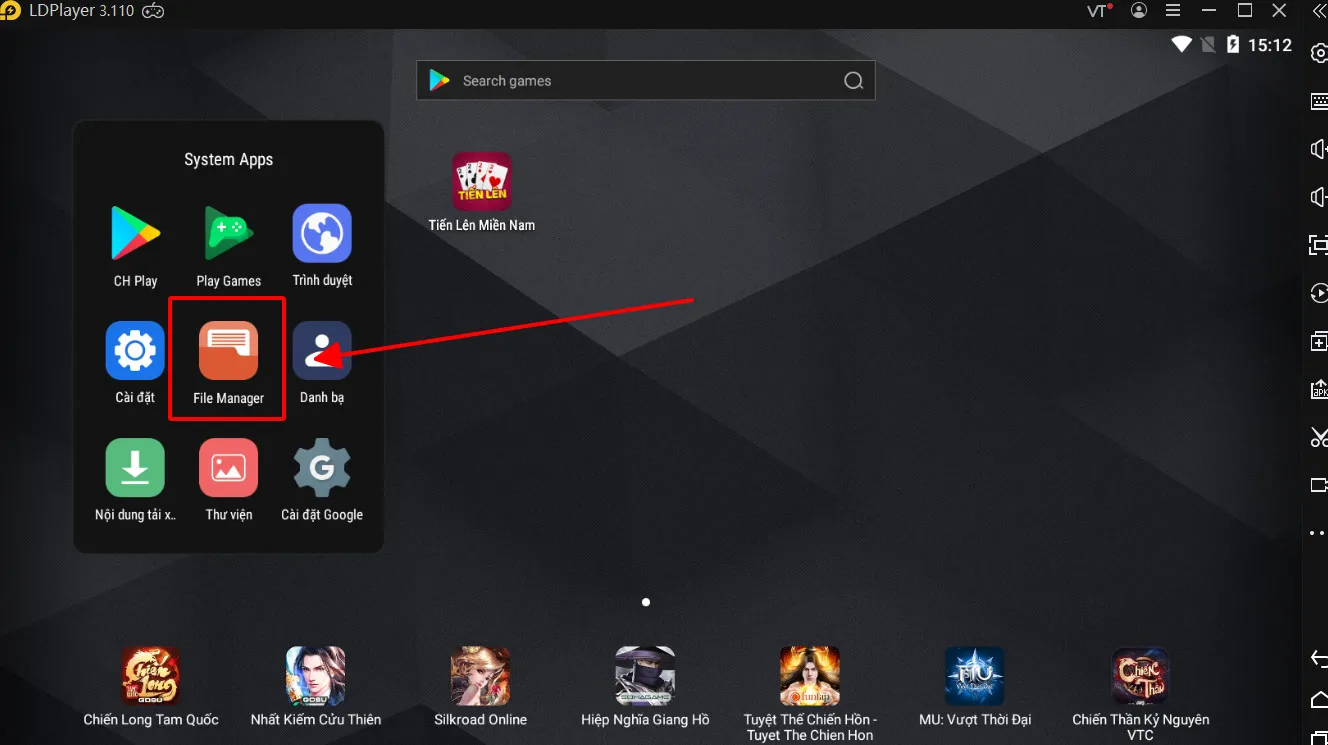Screen dimensions: 1328x745
Task: Click the System Apps folder title
Action: [x=228, y=160]
